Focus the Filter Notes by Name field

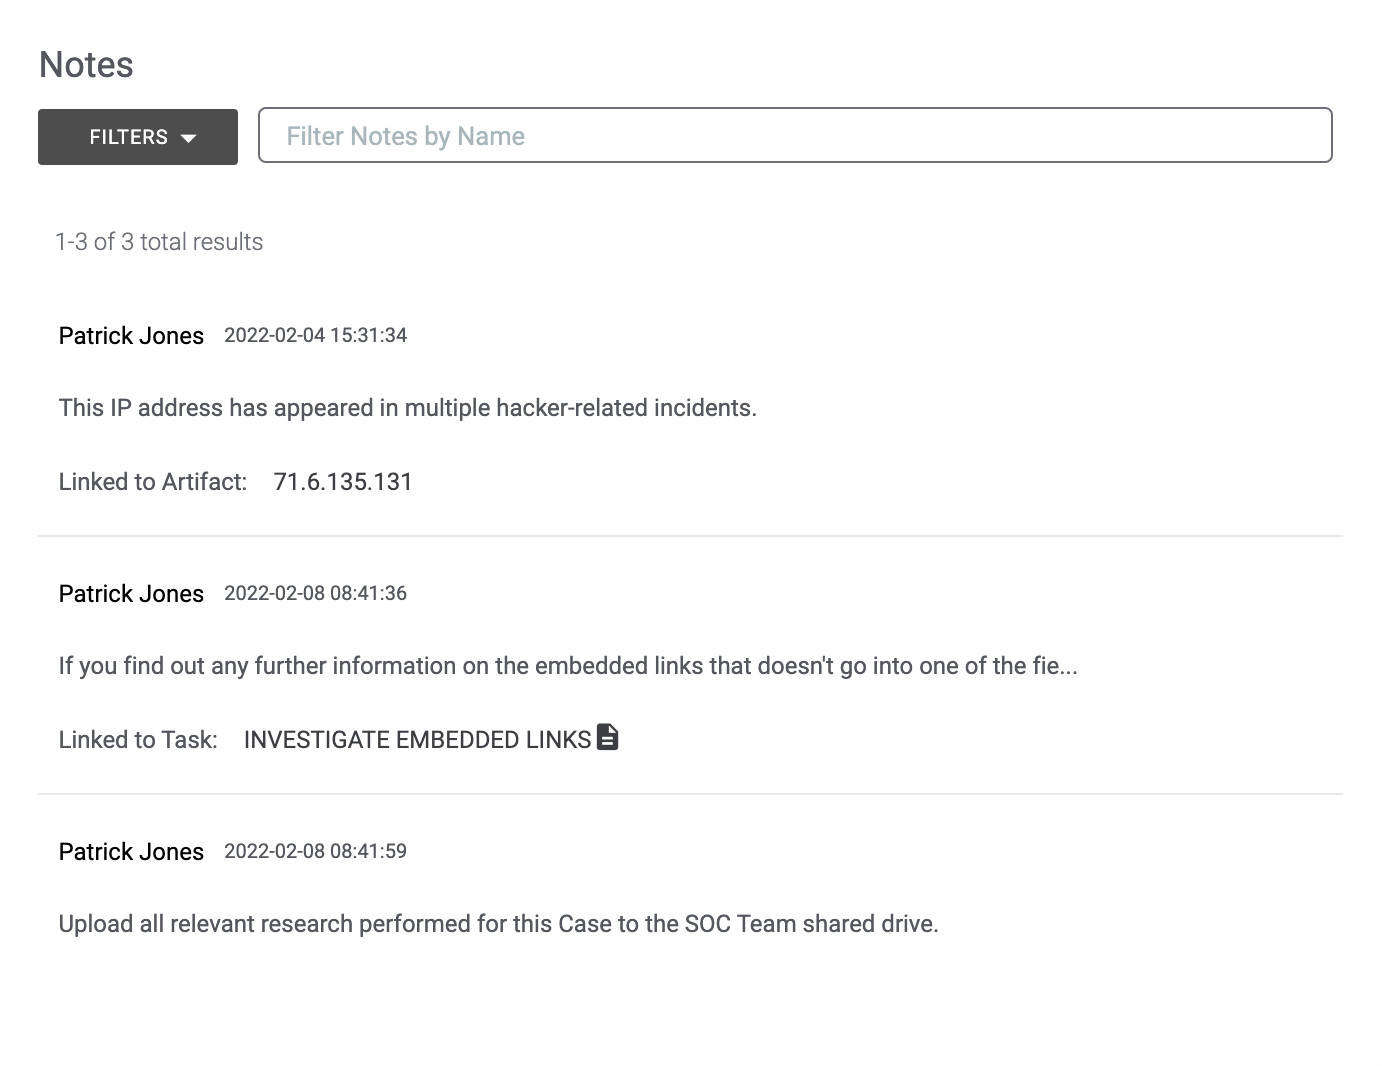pyautogui.click(x=795, y=136)
